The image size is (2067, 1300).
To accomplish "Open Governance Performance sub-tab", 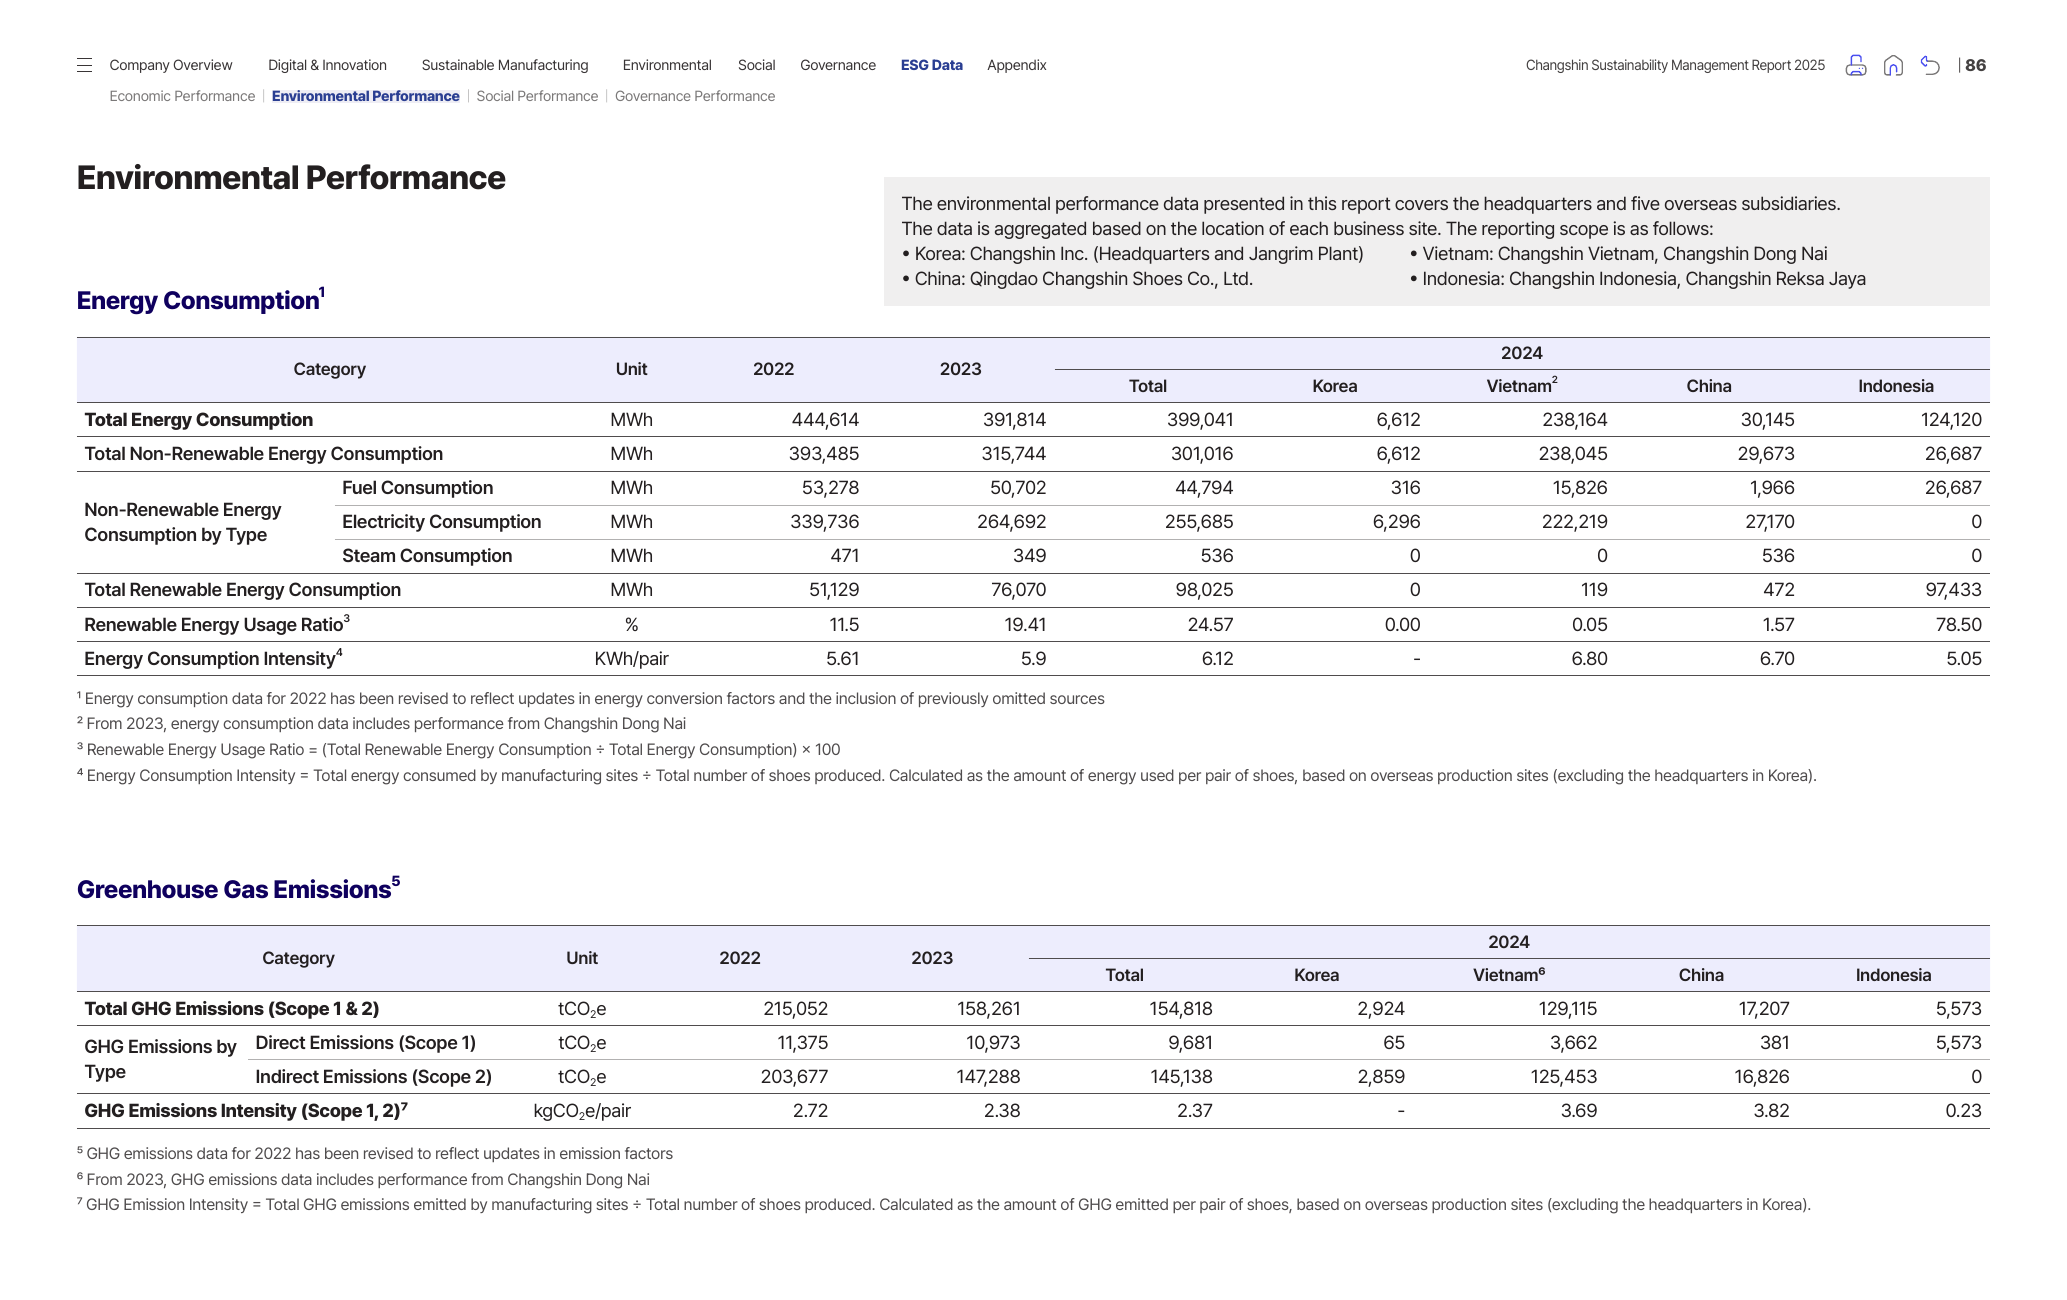I will (695, 96).
